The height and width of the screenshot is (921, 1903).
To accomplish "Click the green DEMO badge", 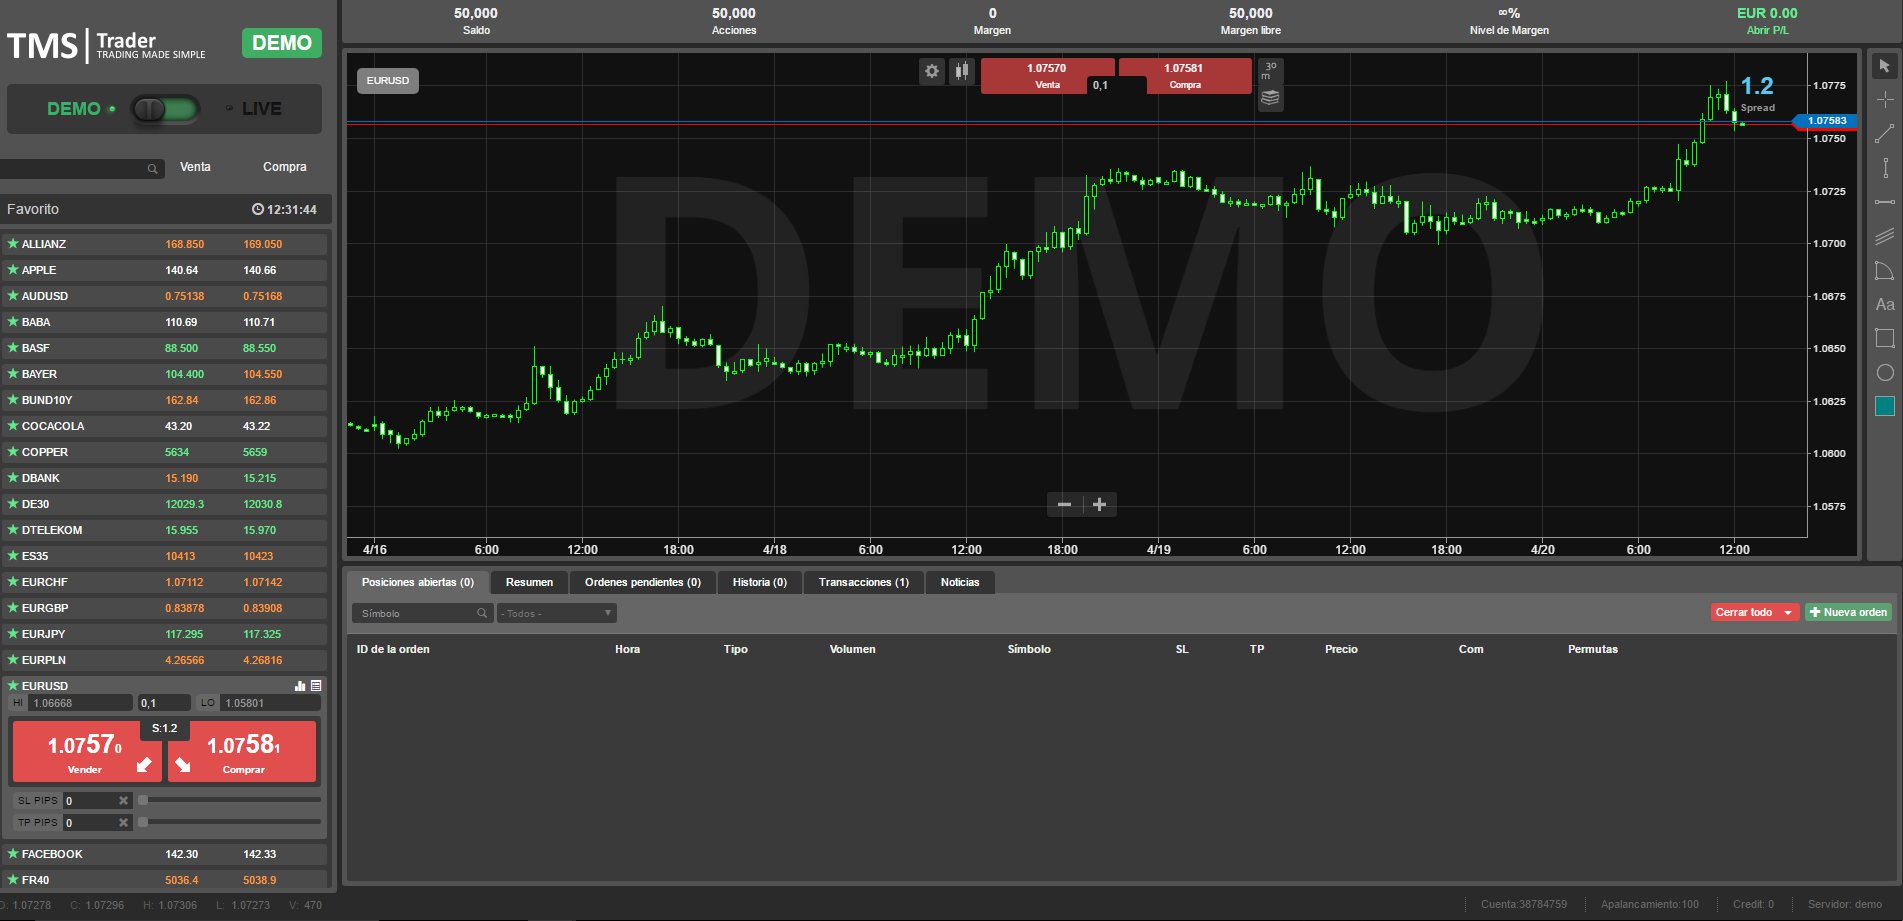I will click(x=282, y=43).
